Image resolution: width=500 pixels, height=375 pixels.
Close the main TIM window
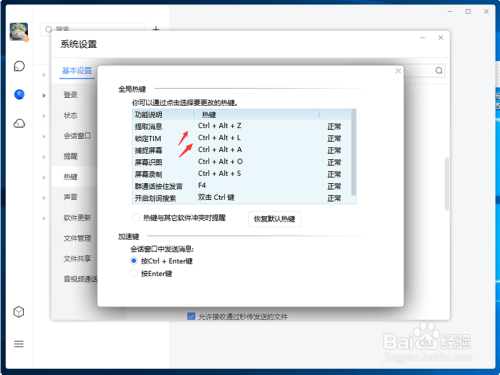point(486,11)
